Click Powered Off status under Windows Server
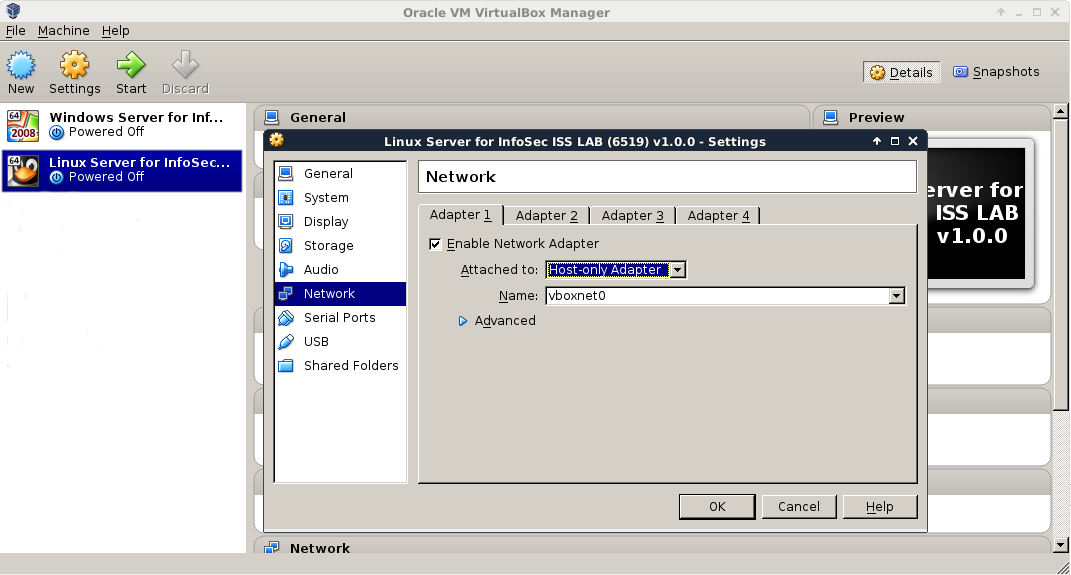Viewport: 1071px width, 575px height. [x=106, y=132]
